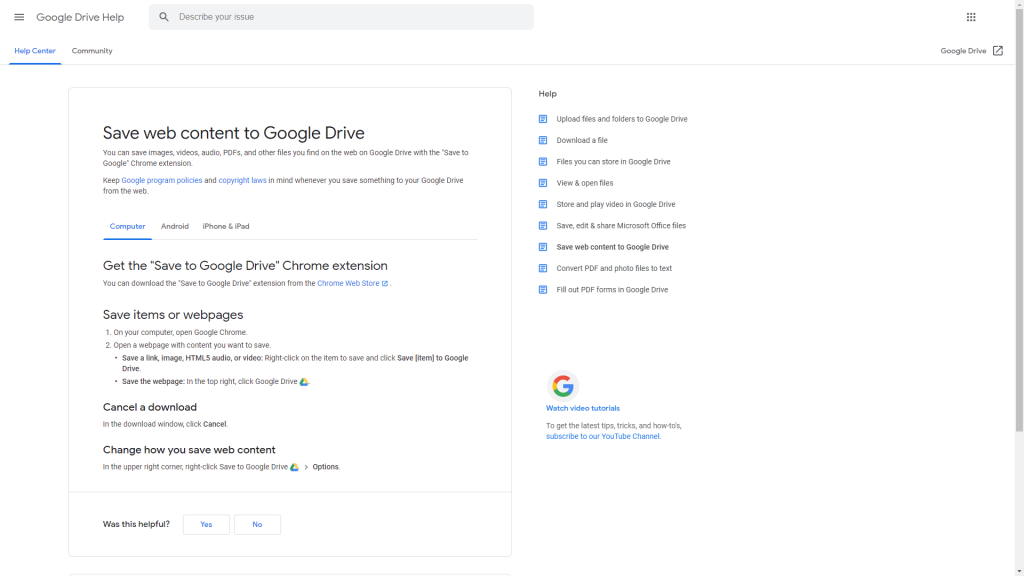
Task: Click the search magnifier icon
Action: (164, 16)
